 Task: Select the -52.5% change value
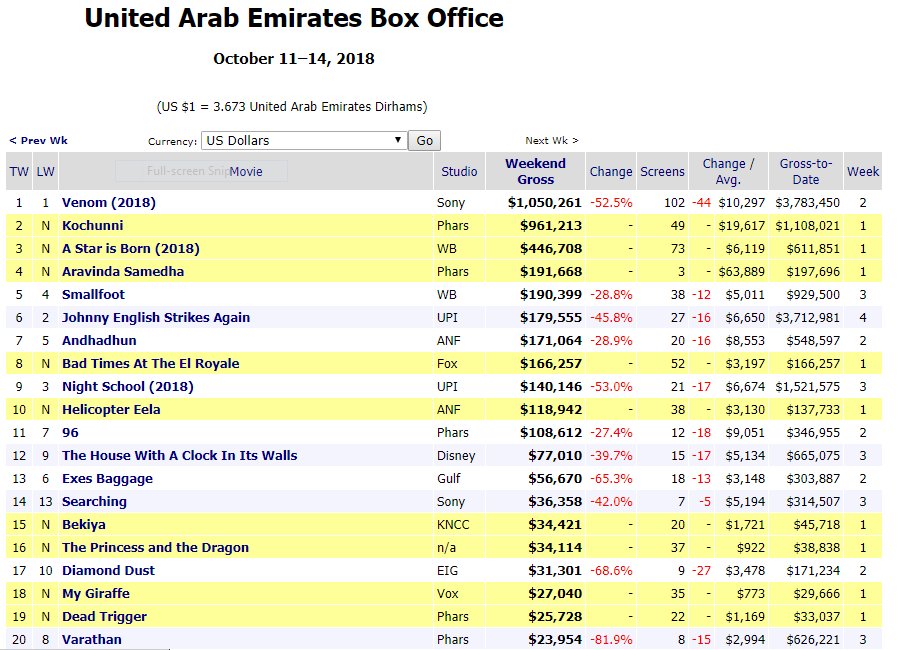click(611, 203)
